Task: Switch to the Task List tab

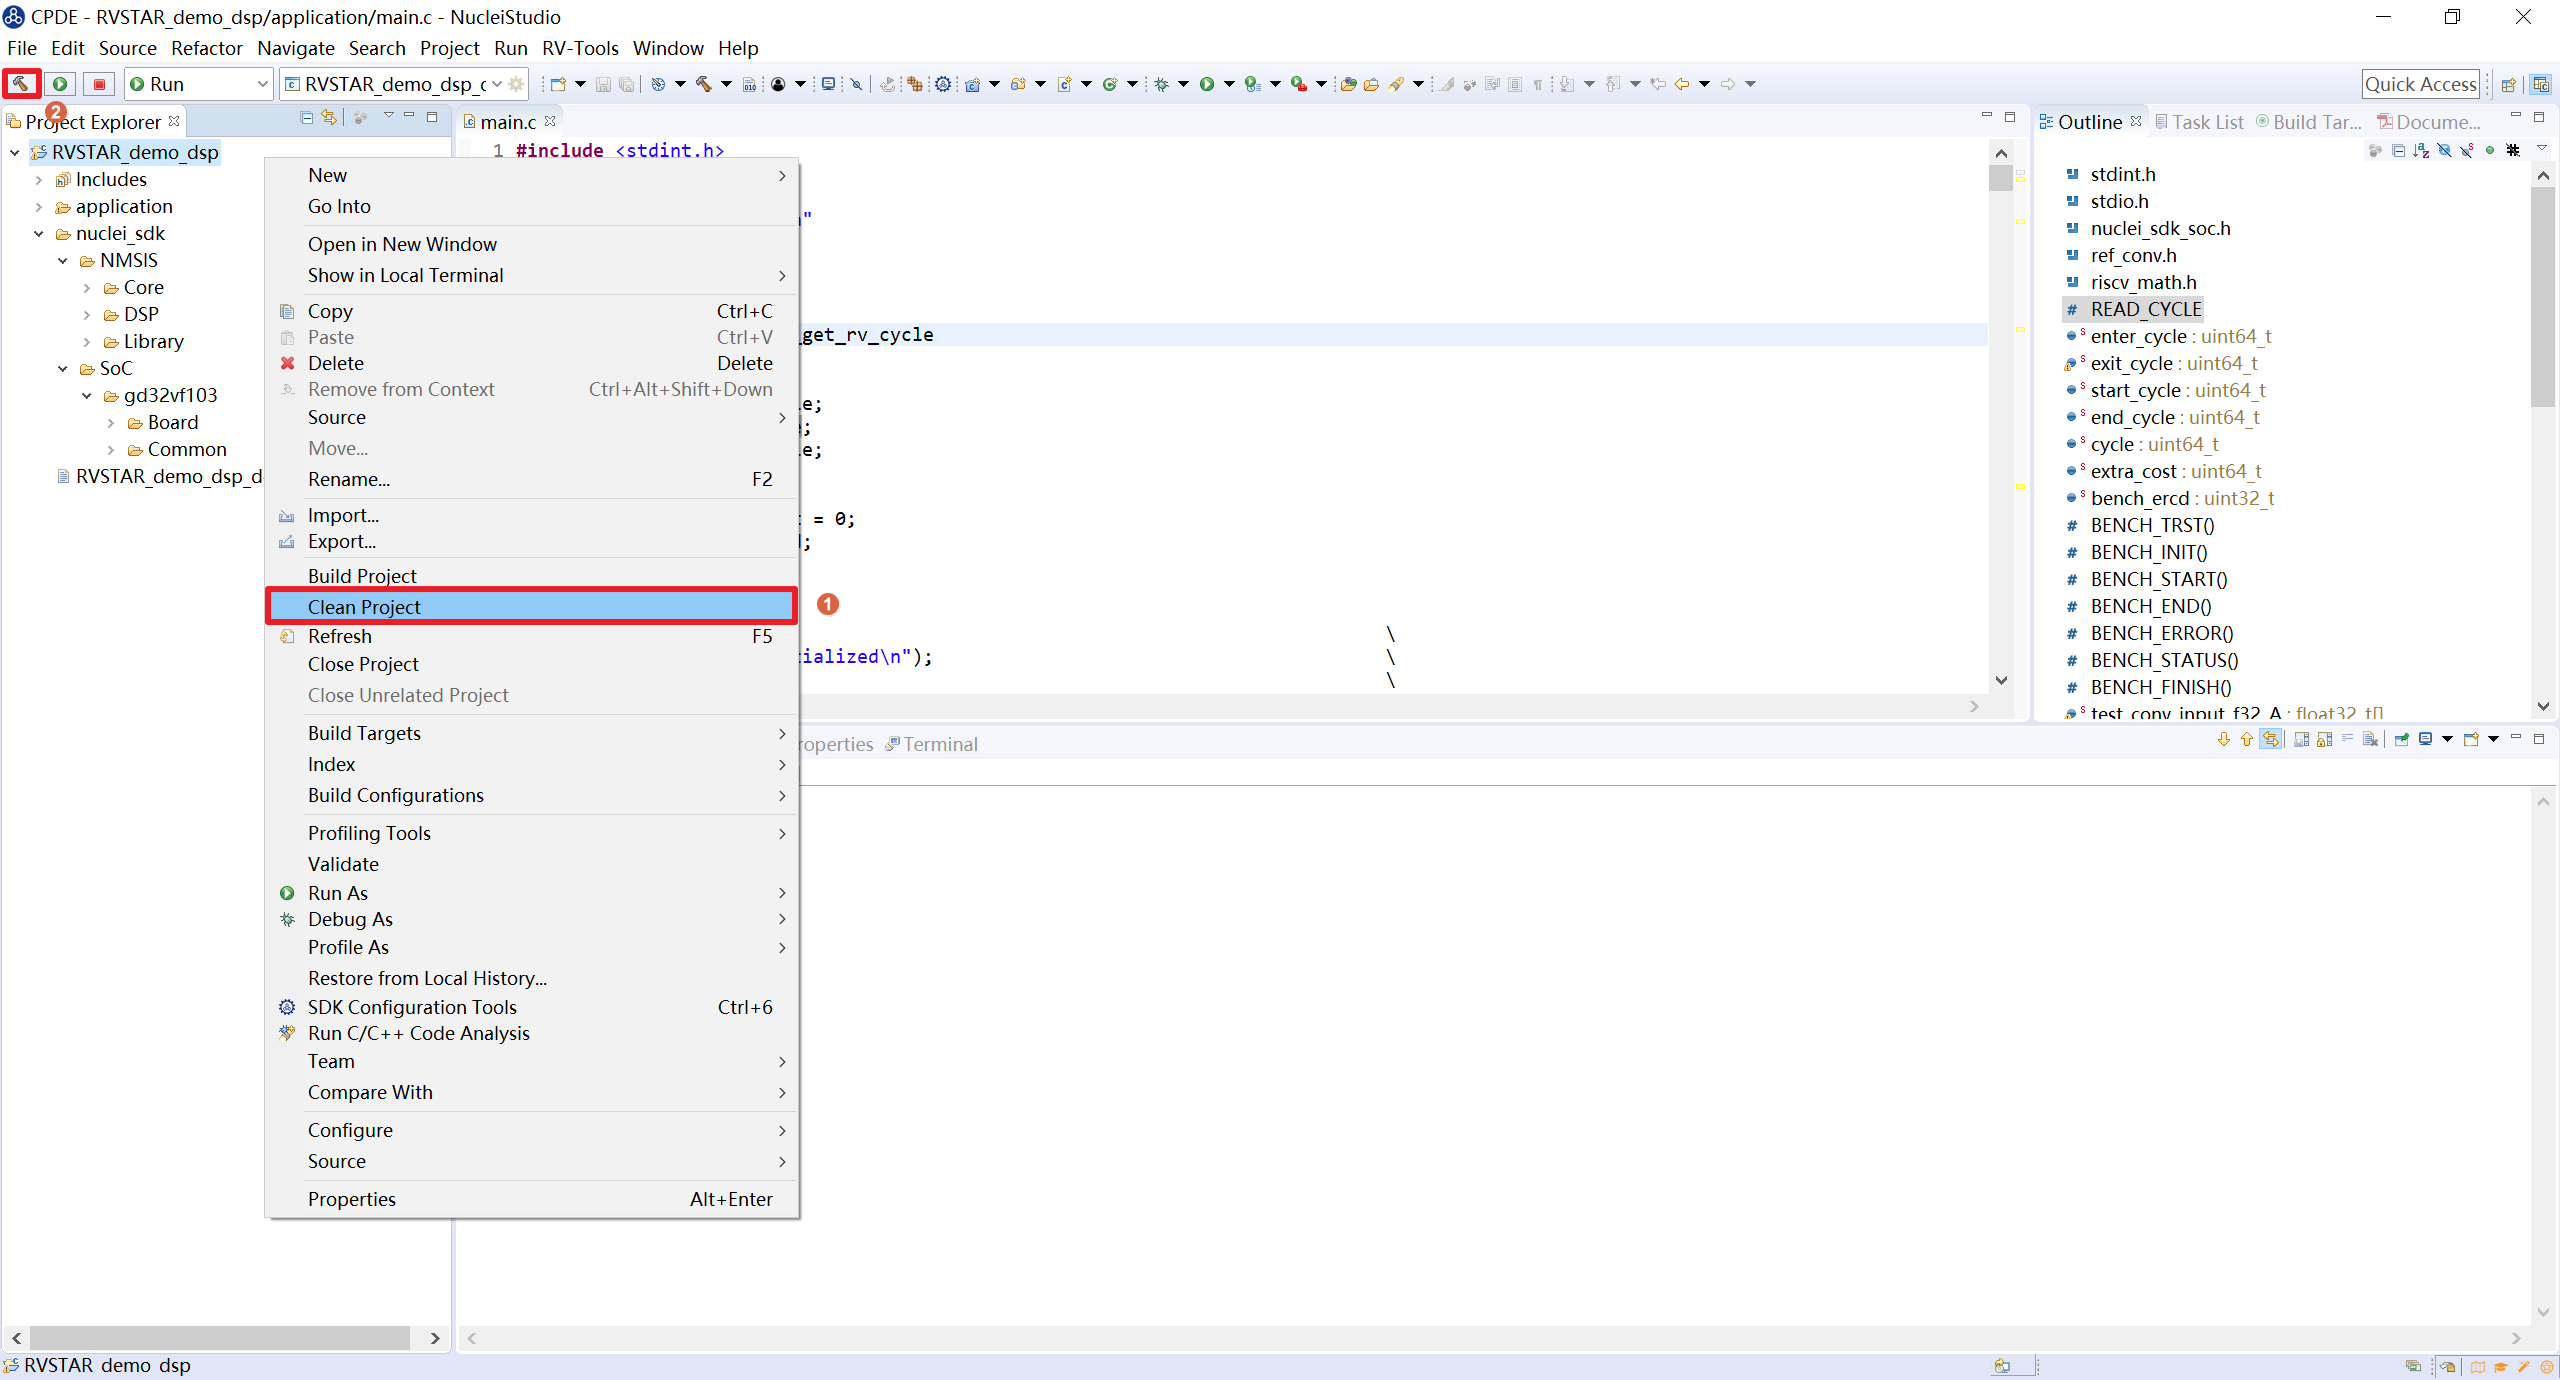Action: 2199,122
